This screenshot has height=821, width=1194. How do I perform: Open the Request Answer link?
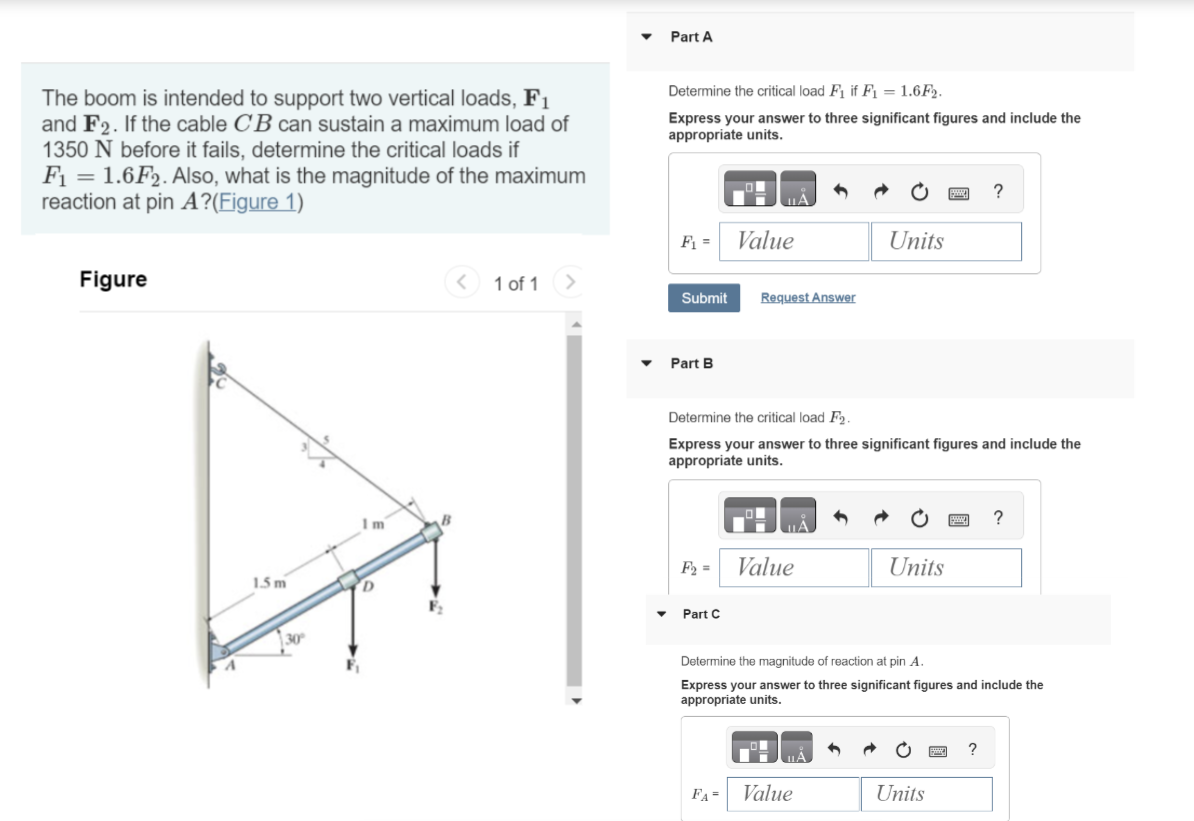[807, 297]
